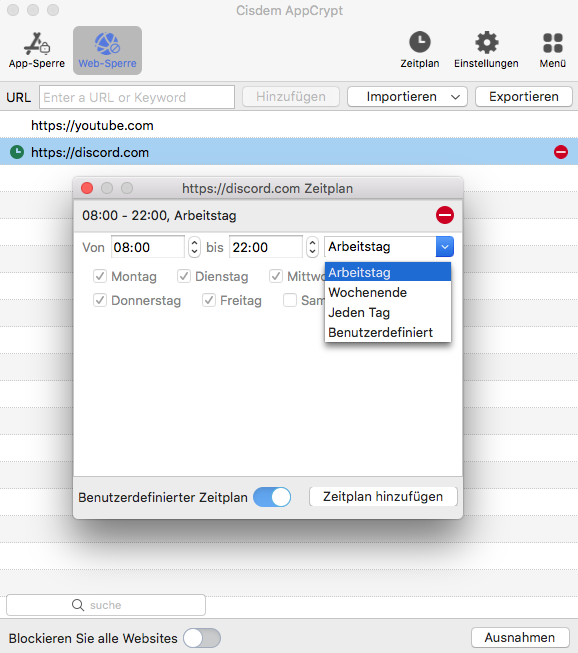Screen dimensions: 578x653
Task: Toggle the Freitag checkbox
Action: [x=209, y=300]
